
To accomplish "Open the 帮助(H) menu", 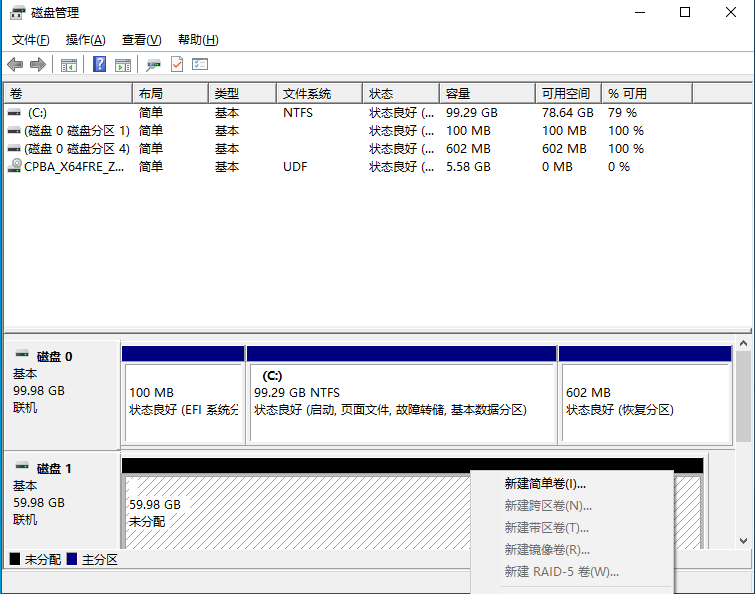I will (x=198, y=40).
